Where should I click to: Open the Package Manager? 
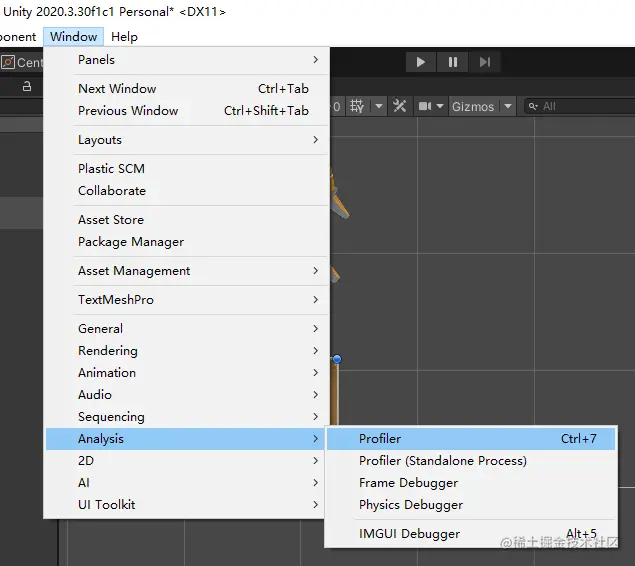[x=186, y=242]
